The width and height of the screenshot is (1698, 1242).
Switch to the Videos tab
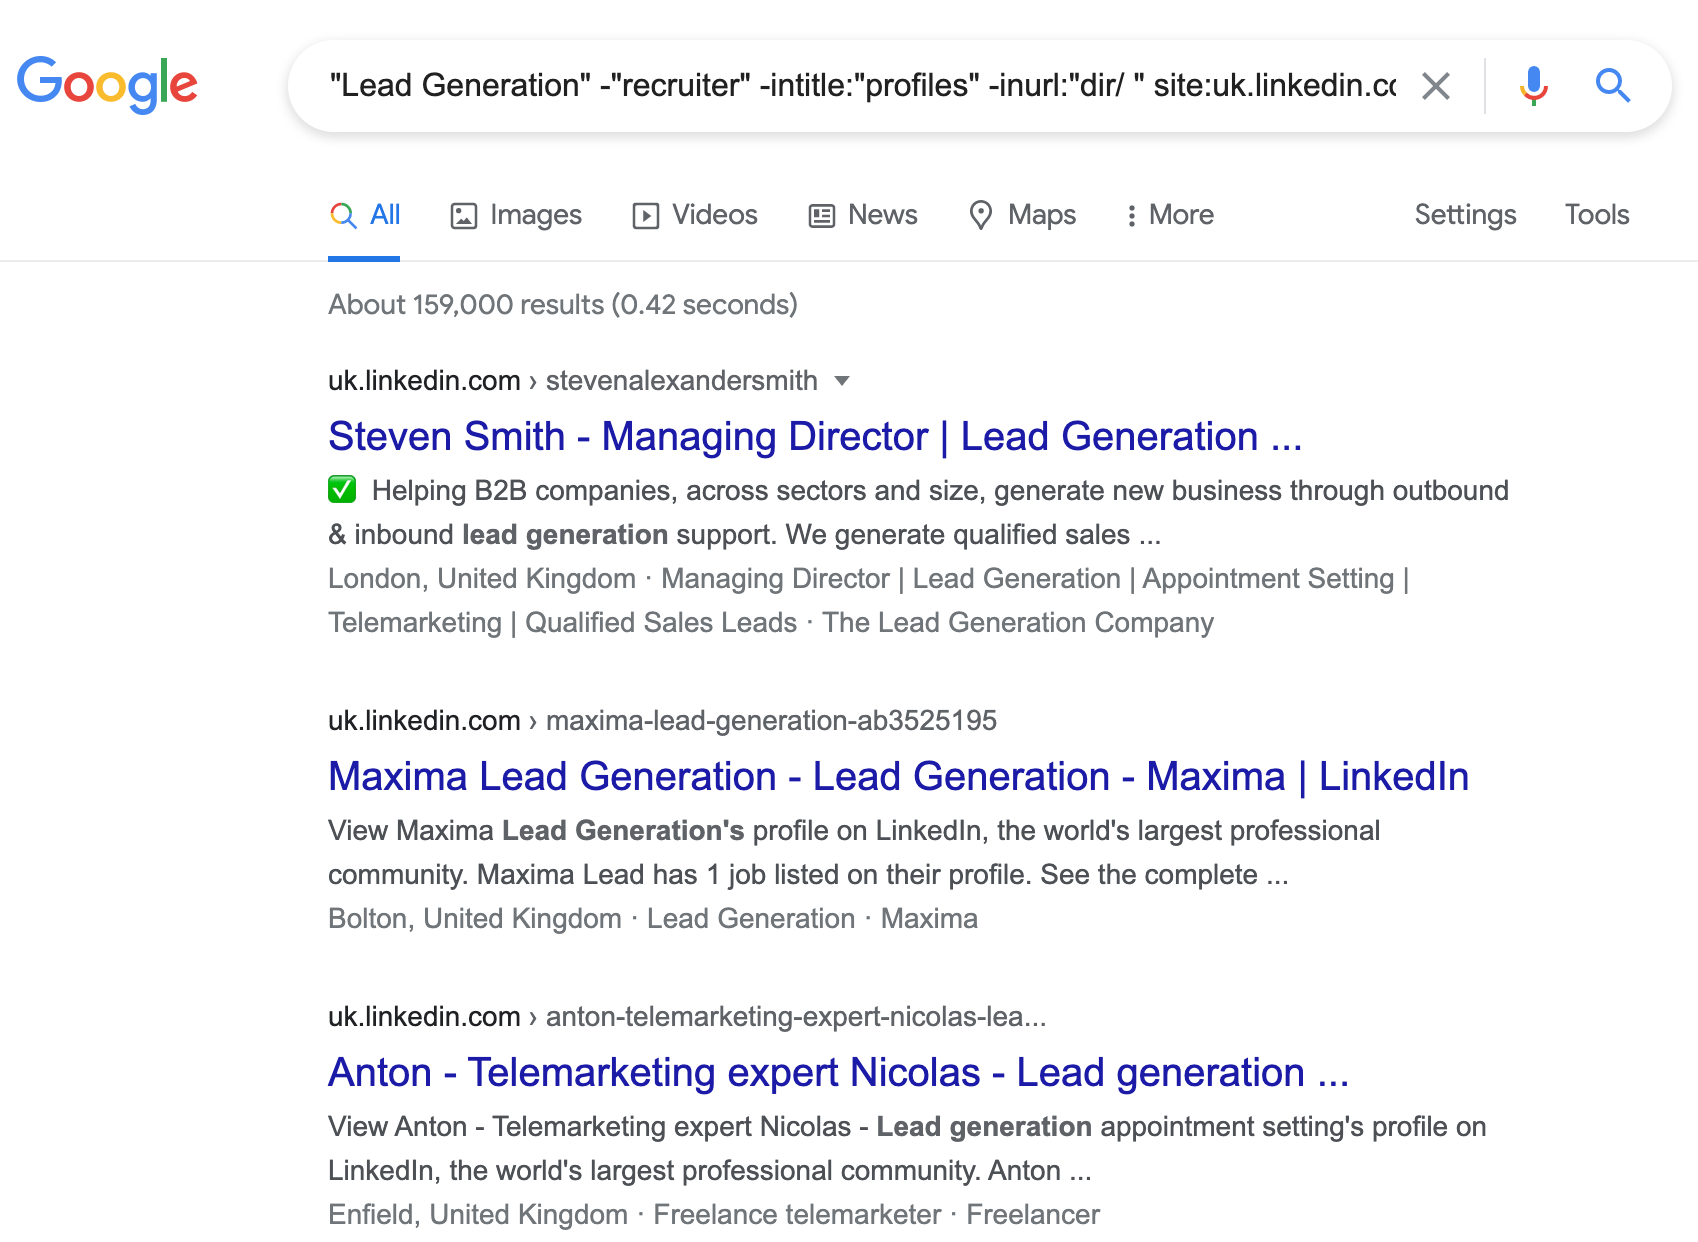coord(695,215)
